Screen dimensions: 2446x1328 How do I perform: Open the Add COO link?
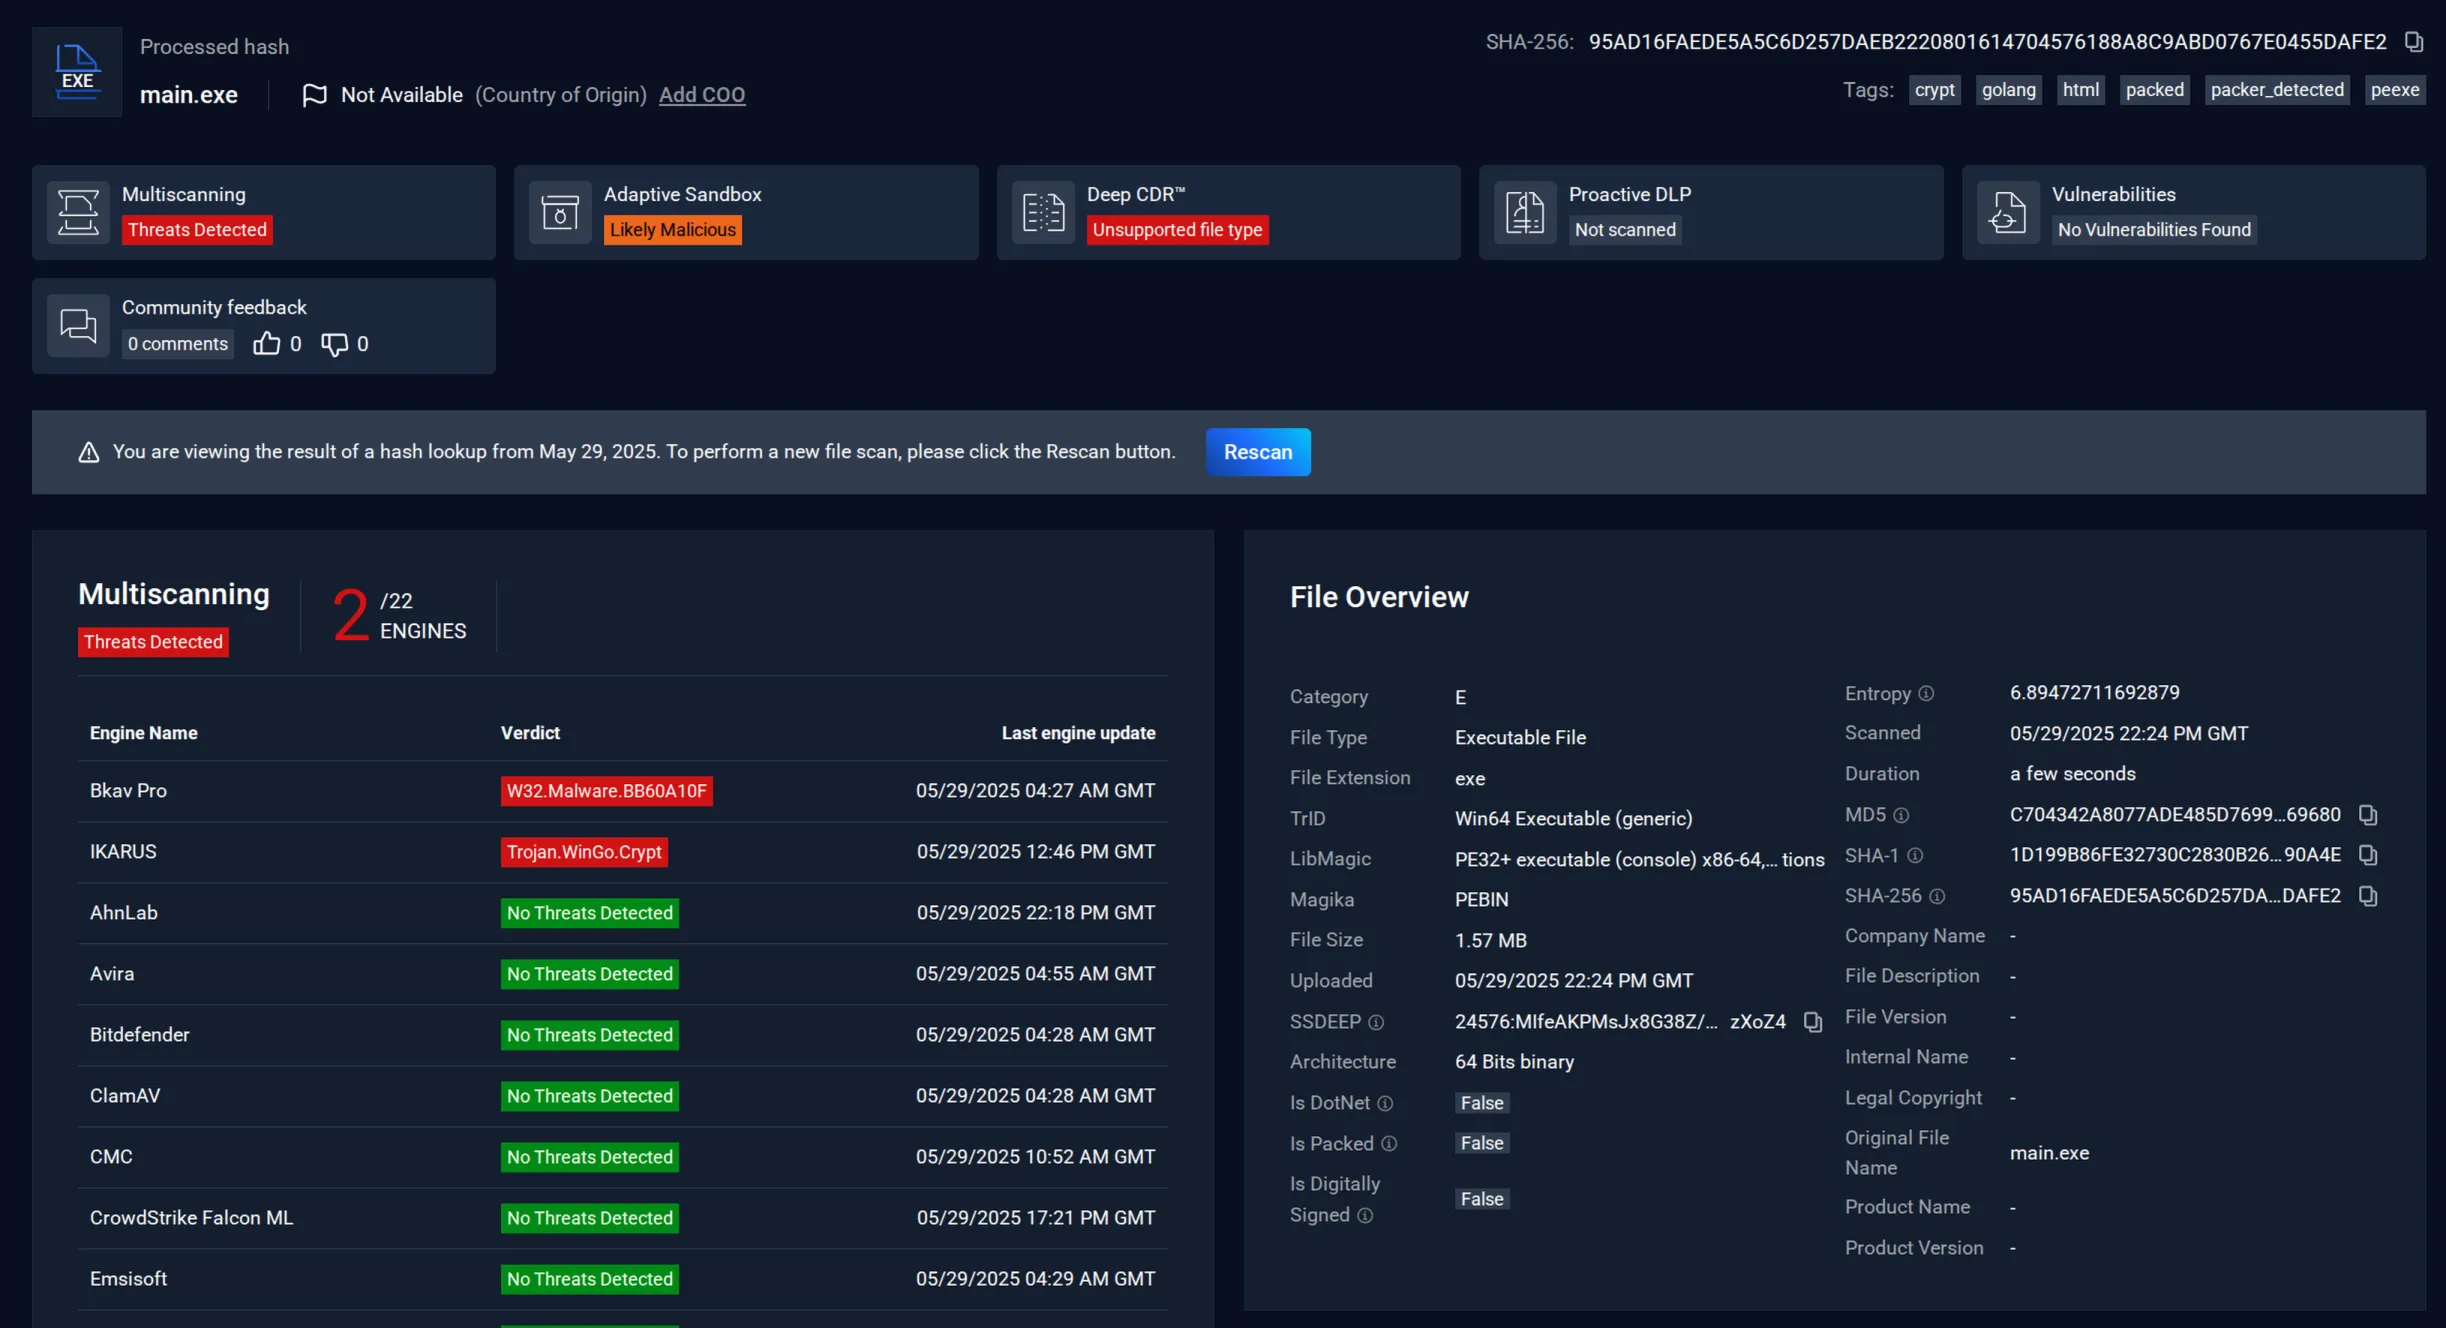point(702,94)
